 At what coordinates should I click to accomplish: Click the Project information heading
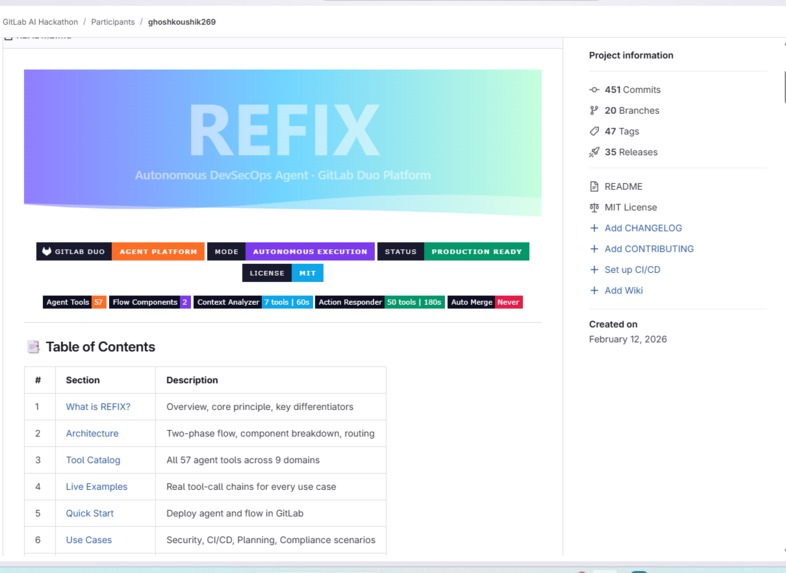[x=631, y=55]
